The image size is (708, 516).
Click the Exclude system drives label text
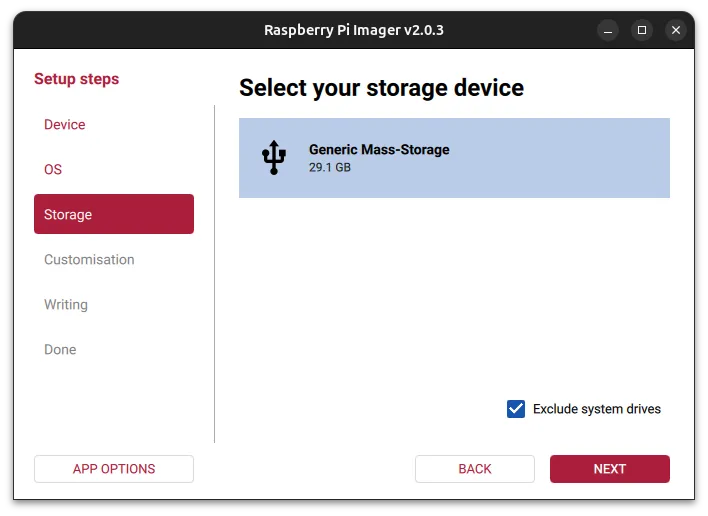click(596, 409)
